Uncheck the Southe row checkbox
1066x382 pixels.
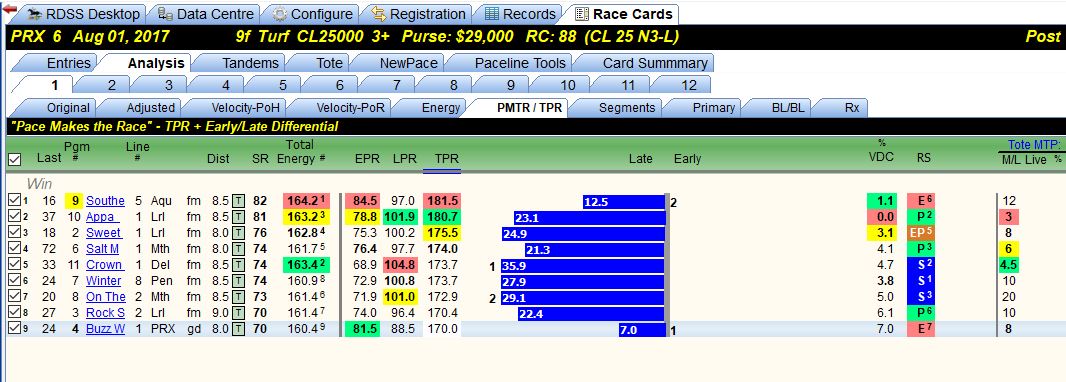[14, 201]
